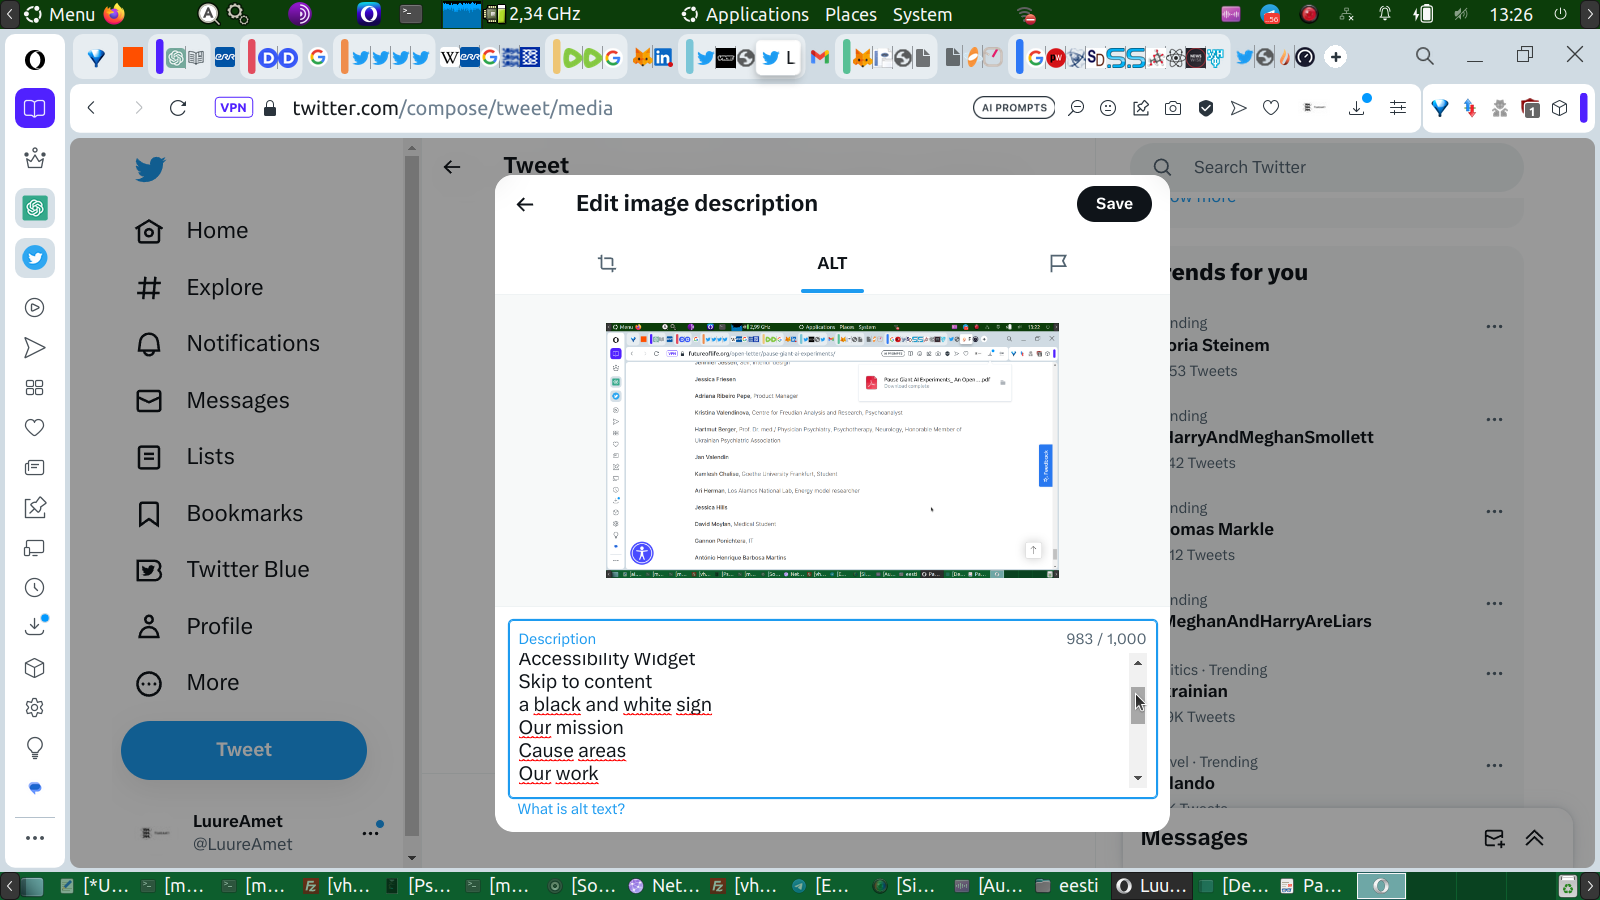Open the Places menu
Screen dimensions: 1600x900
coord(851,14)
